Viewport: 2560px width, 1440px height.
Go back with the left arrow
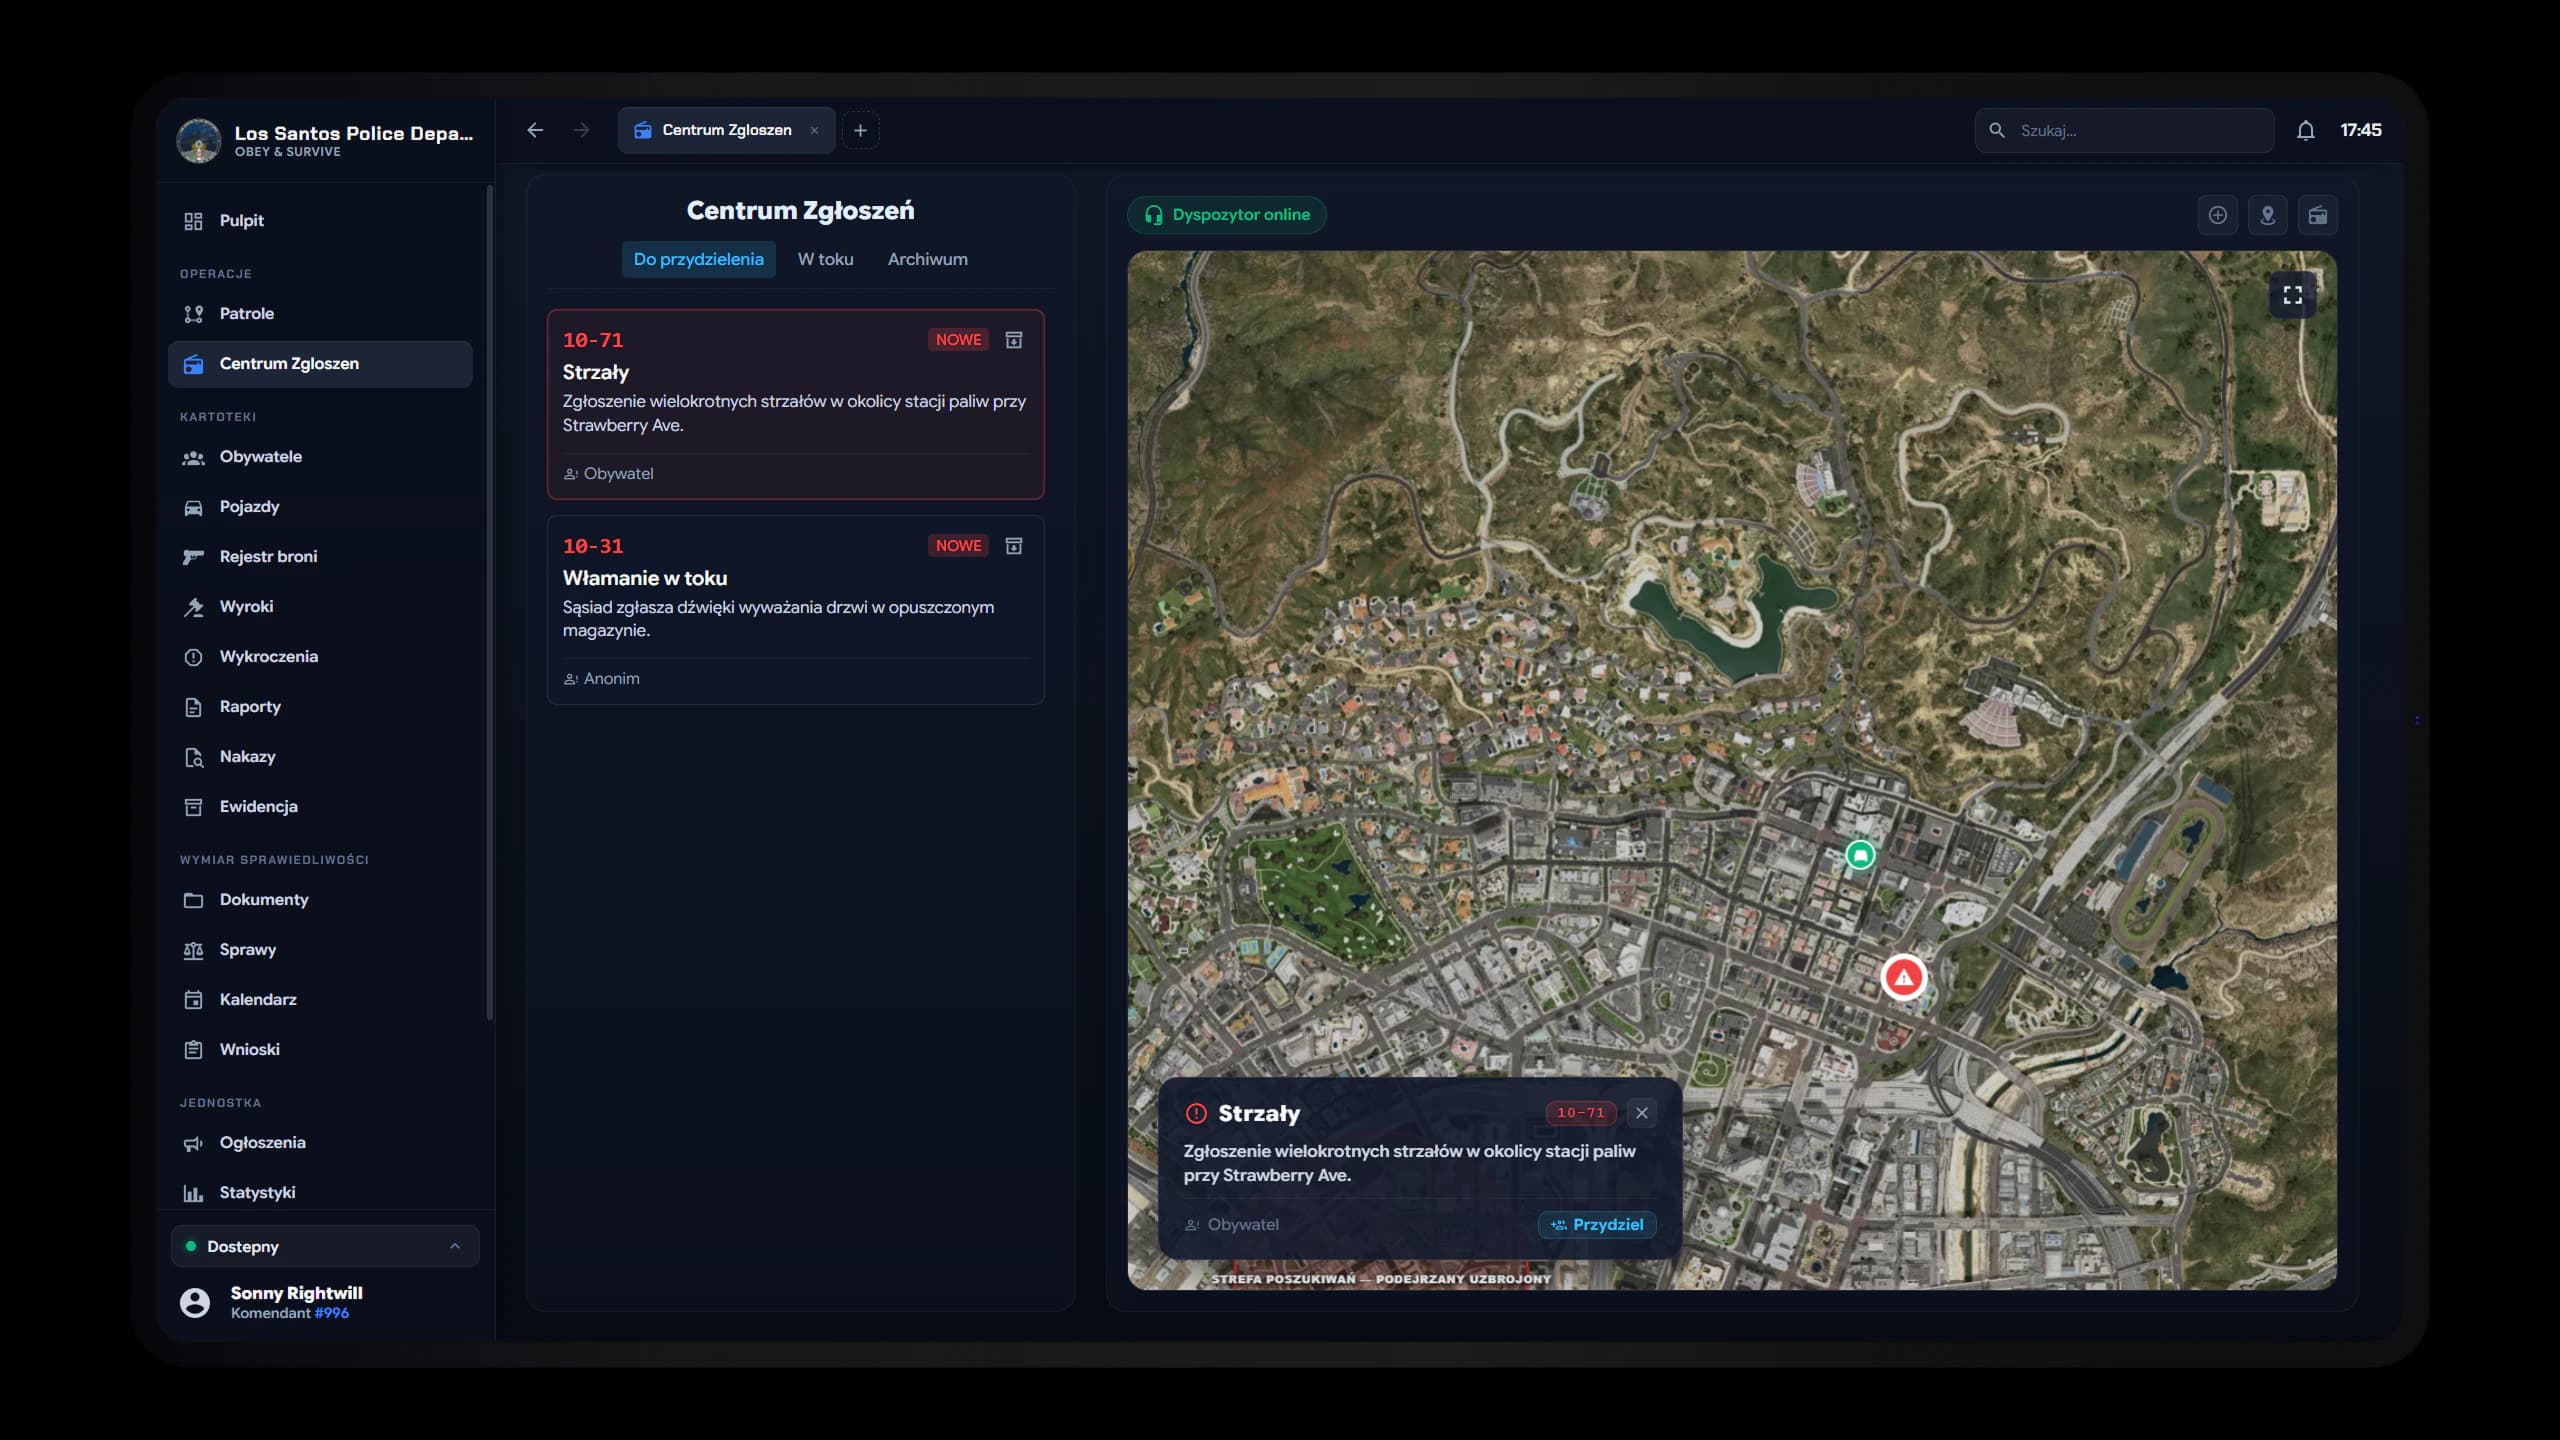coord(535,130)
